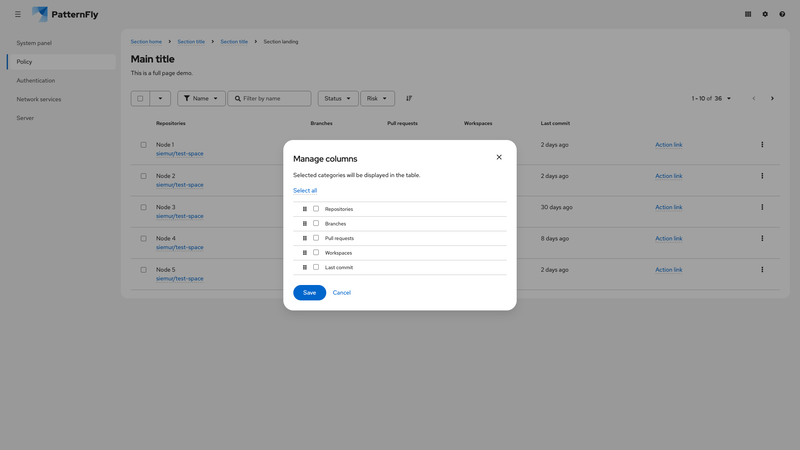The width and height of the screenshot is (800, 450).
Task: Click the Last commit column header
Action: [x=555, y=123]
